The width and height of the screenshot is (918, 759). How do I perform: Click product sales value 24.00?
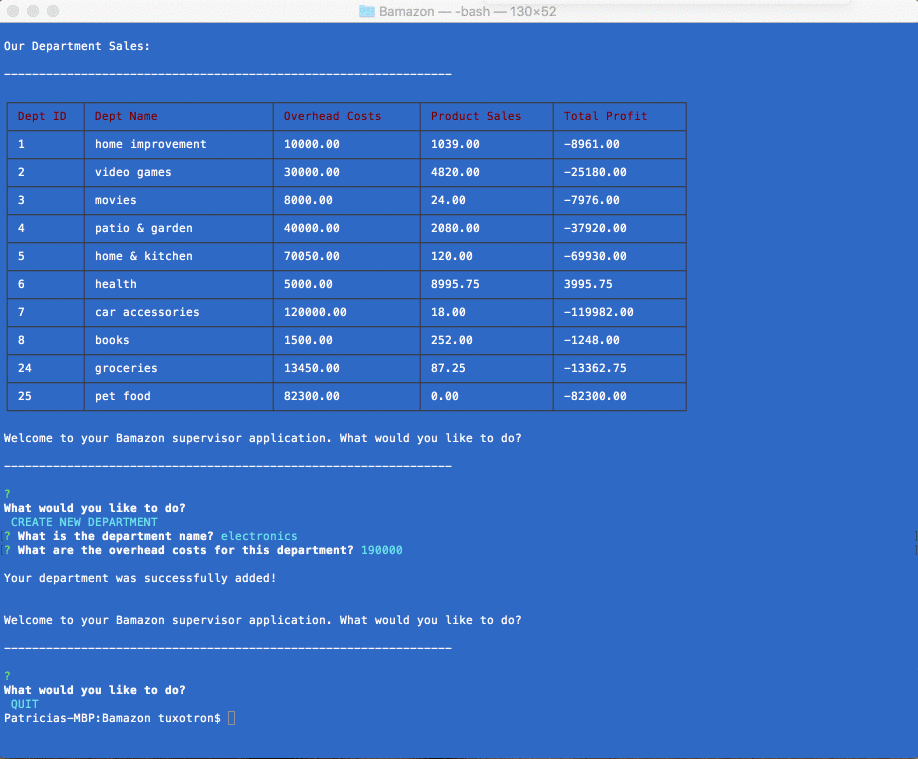click(448, 200)
